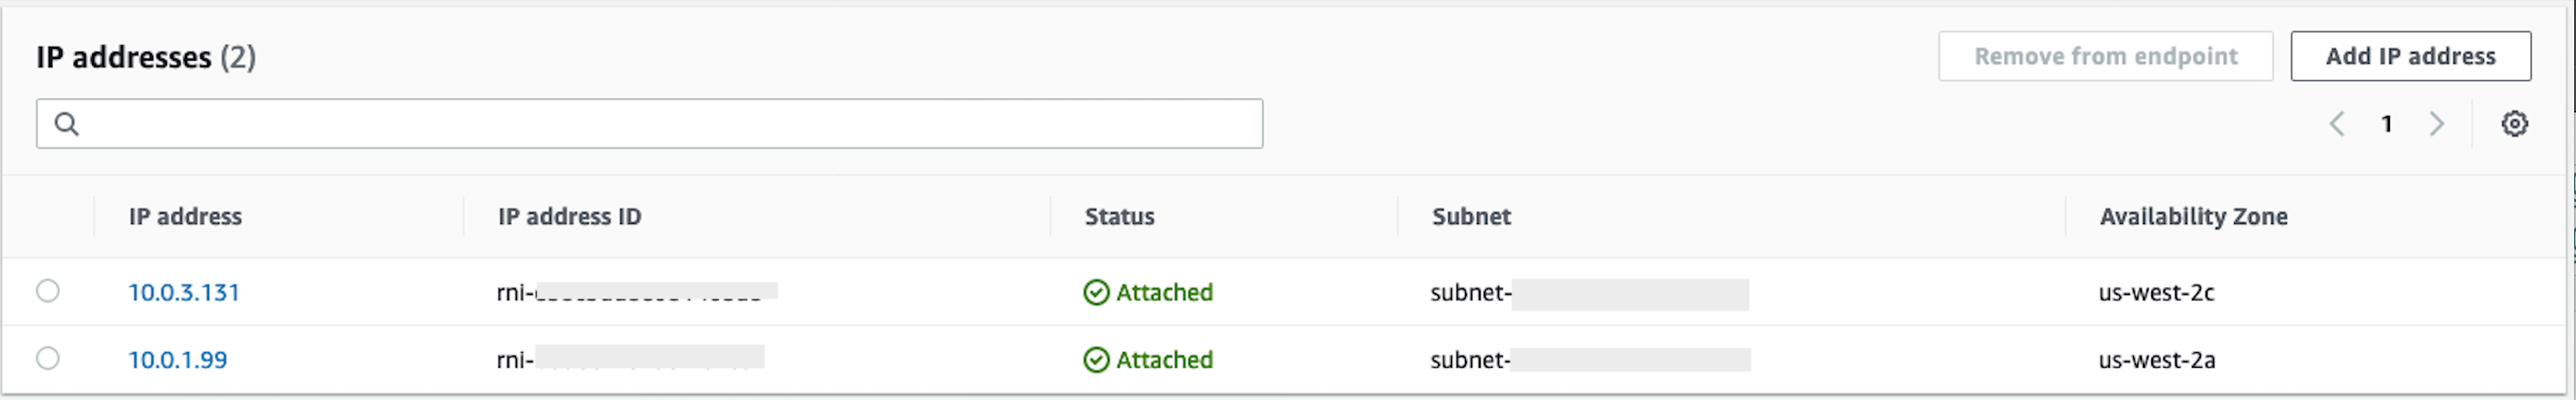Sort by the Status column header
2576x400 pixels.
pyautogui.click(x=1119, y=217)
